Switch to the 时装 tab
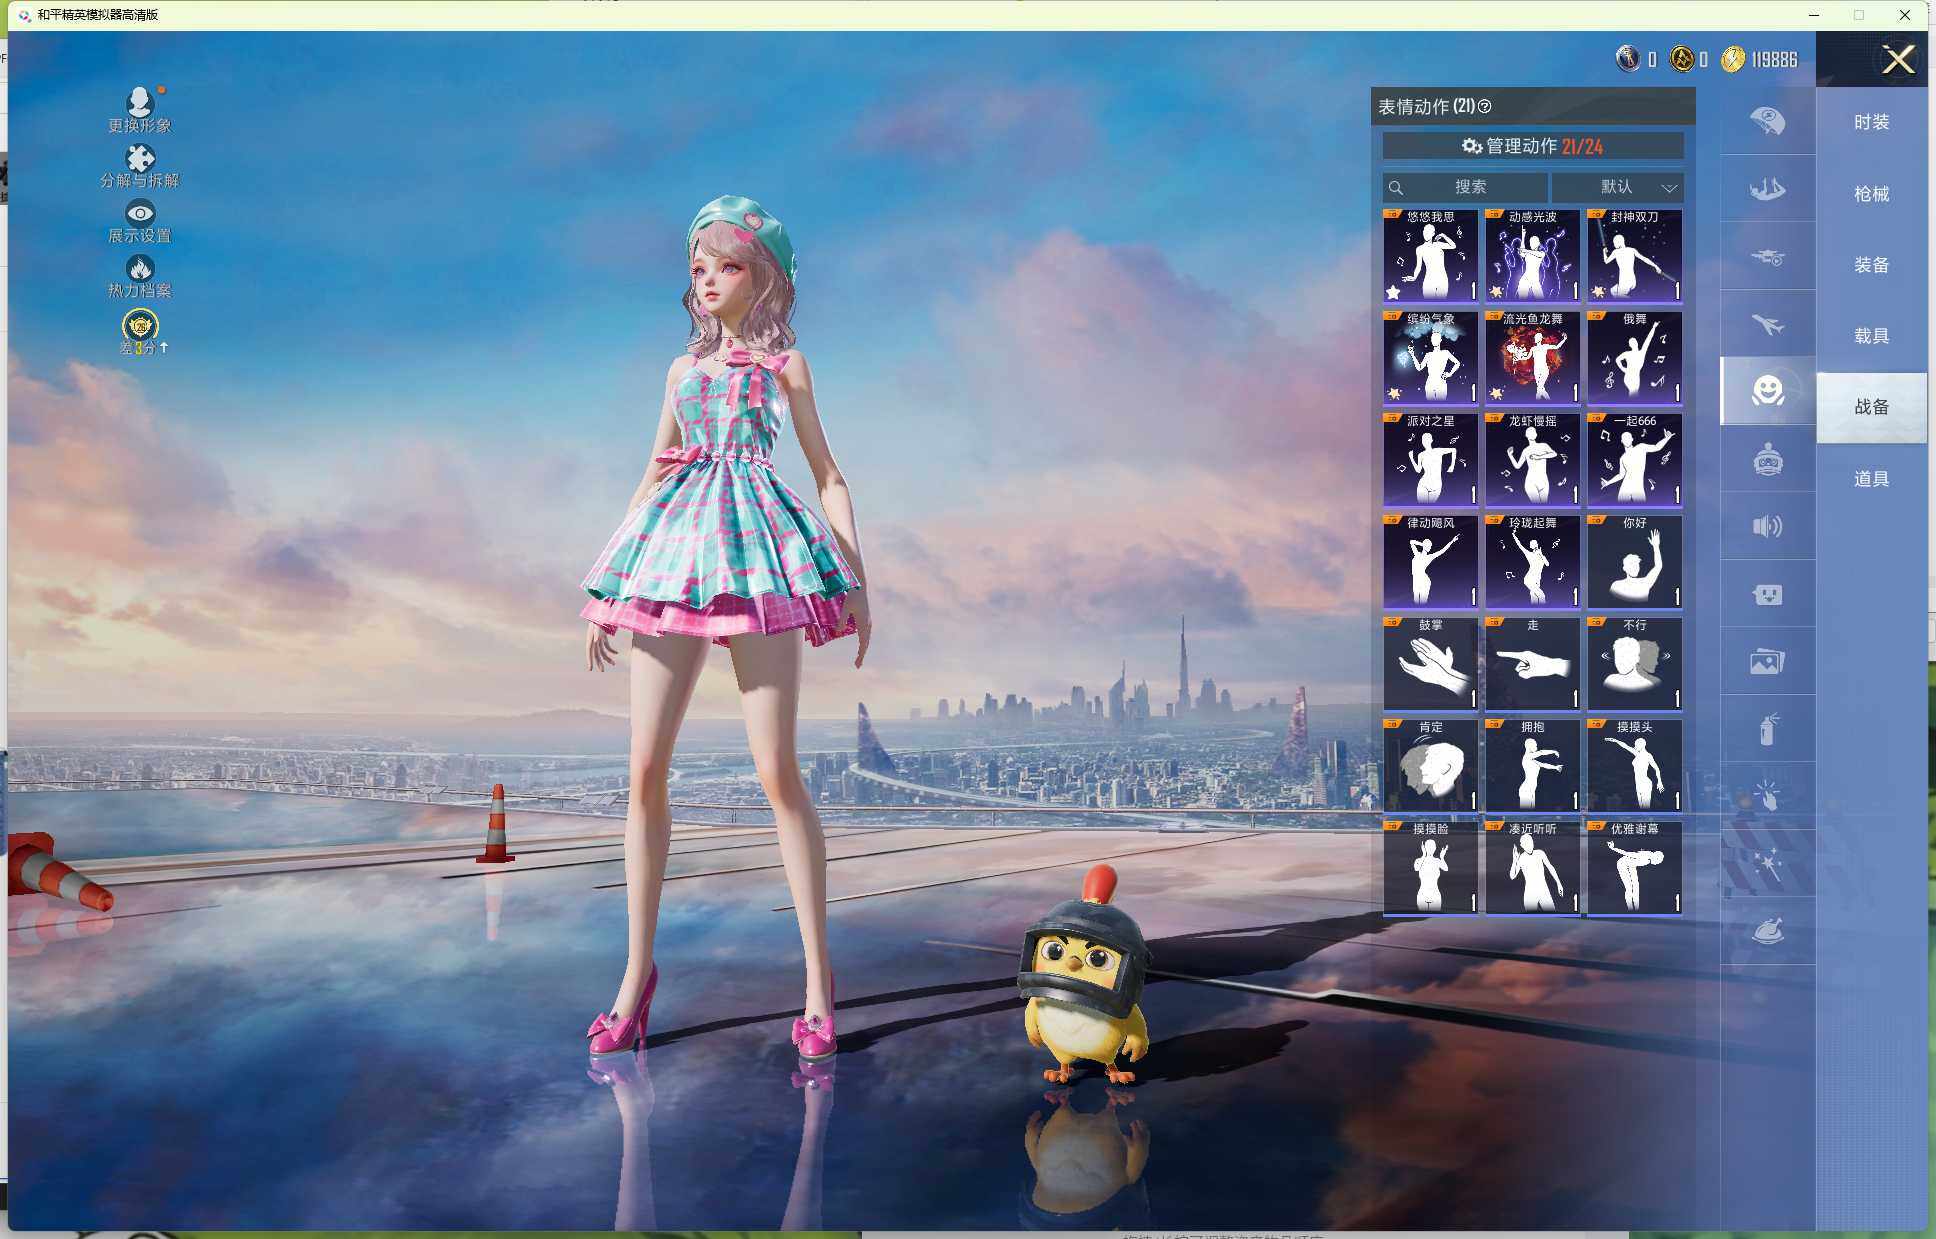This screenshot has height=1239, width=1936. (1871, 122)
